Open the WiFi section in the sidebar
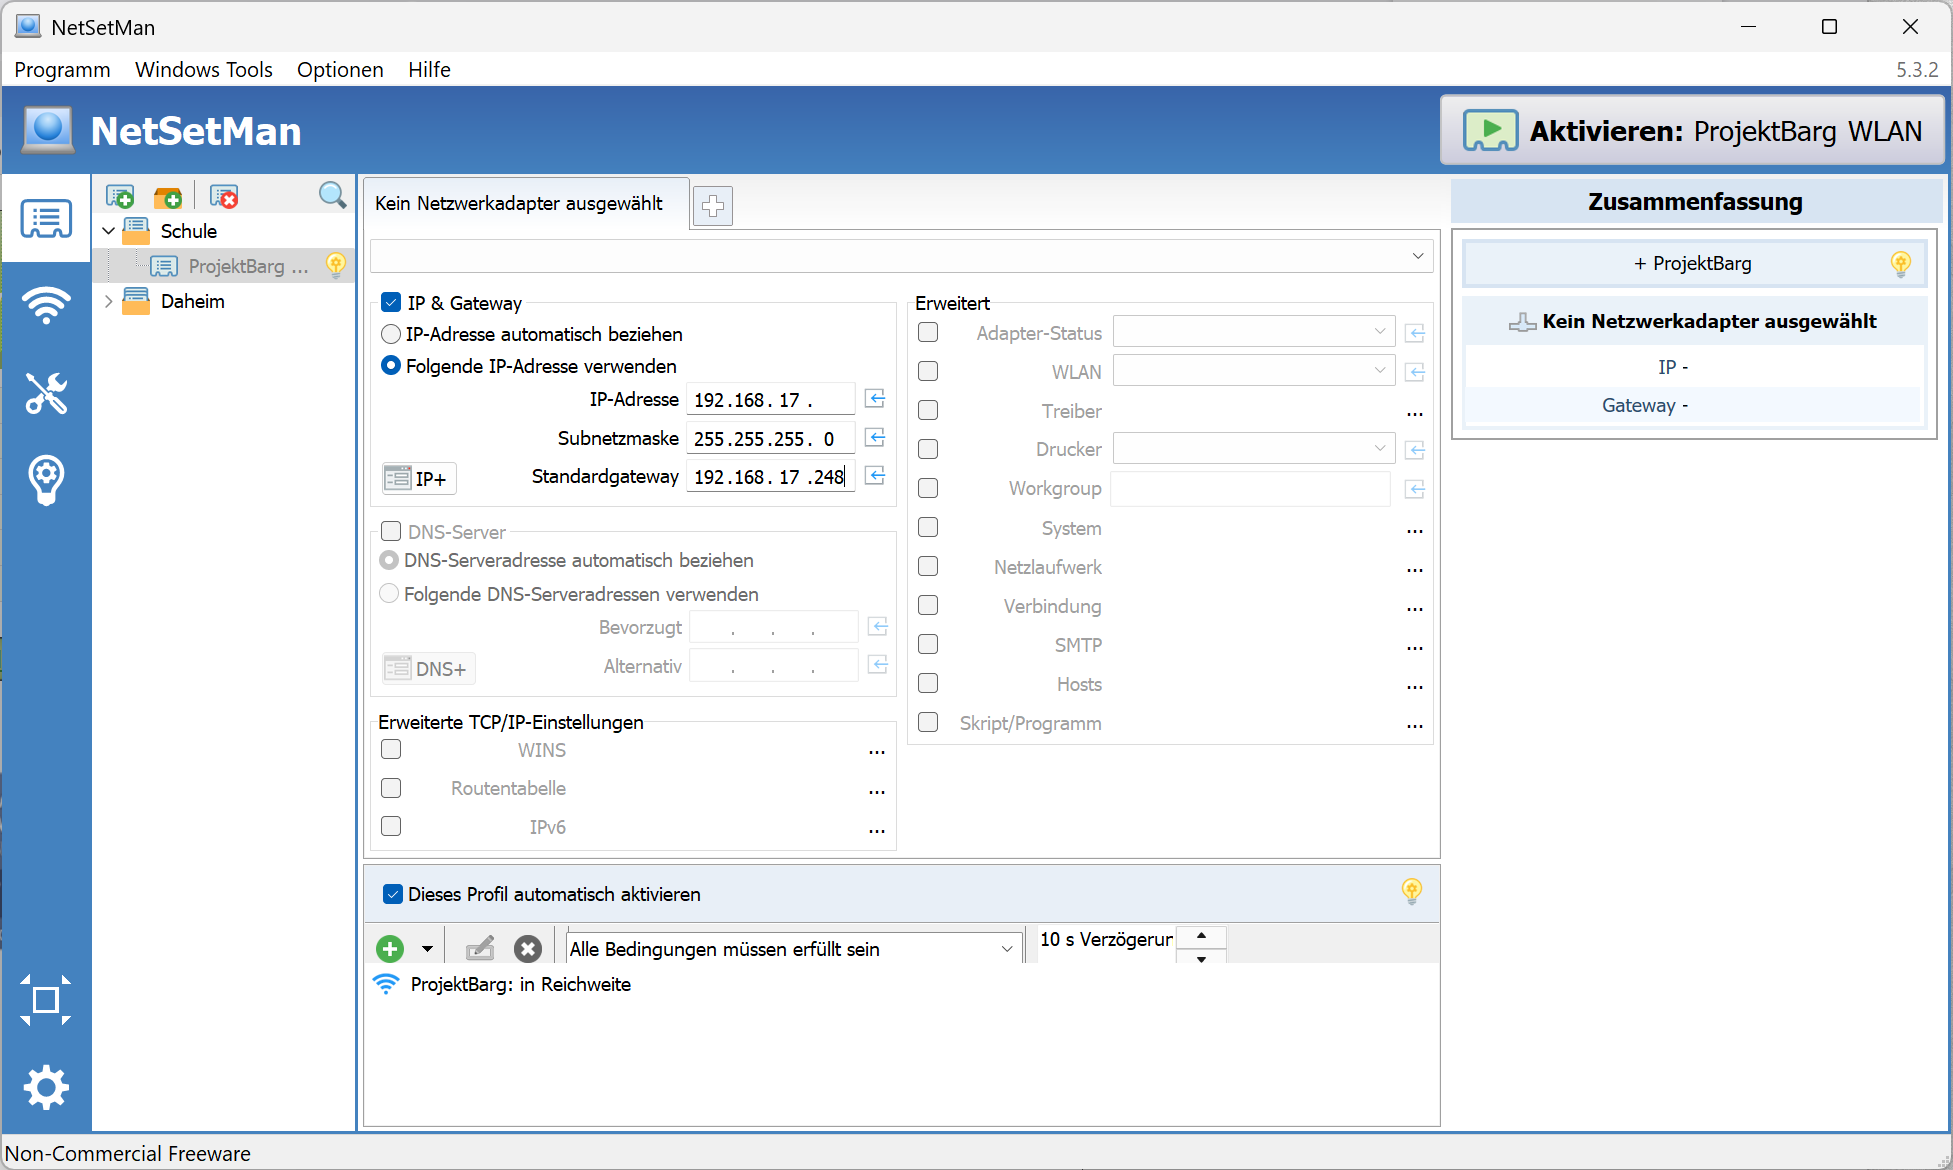Viewport: 1953px width, 1170px height. click(46, 305)
